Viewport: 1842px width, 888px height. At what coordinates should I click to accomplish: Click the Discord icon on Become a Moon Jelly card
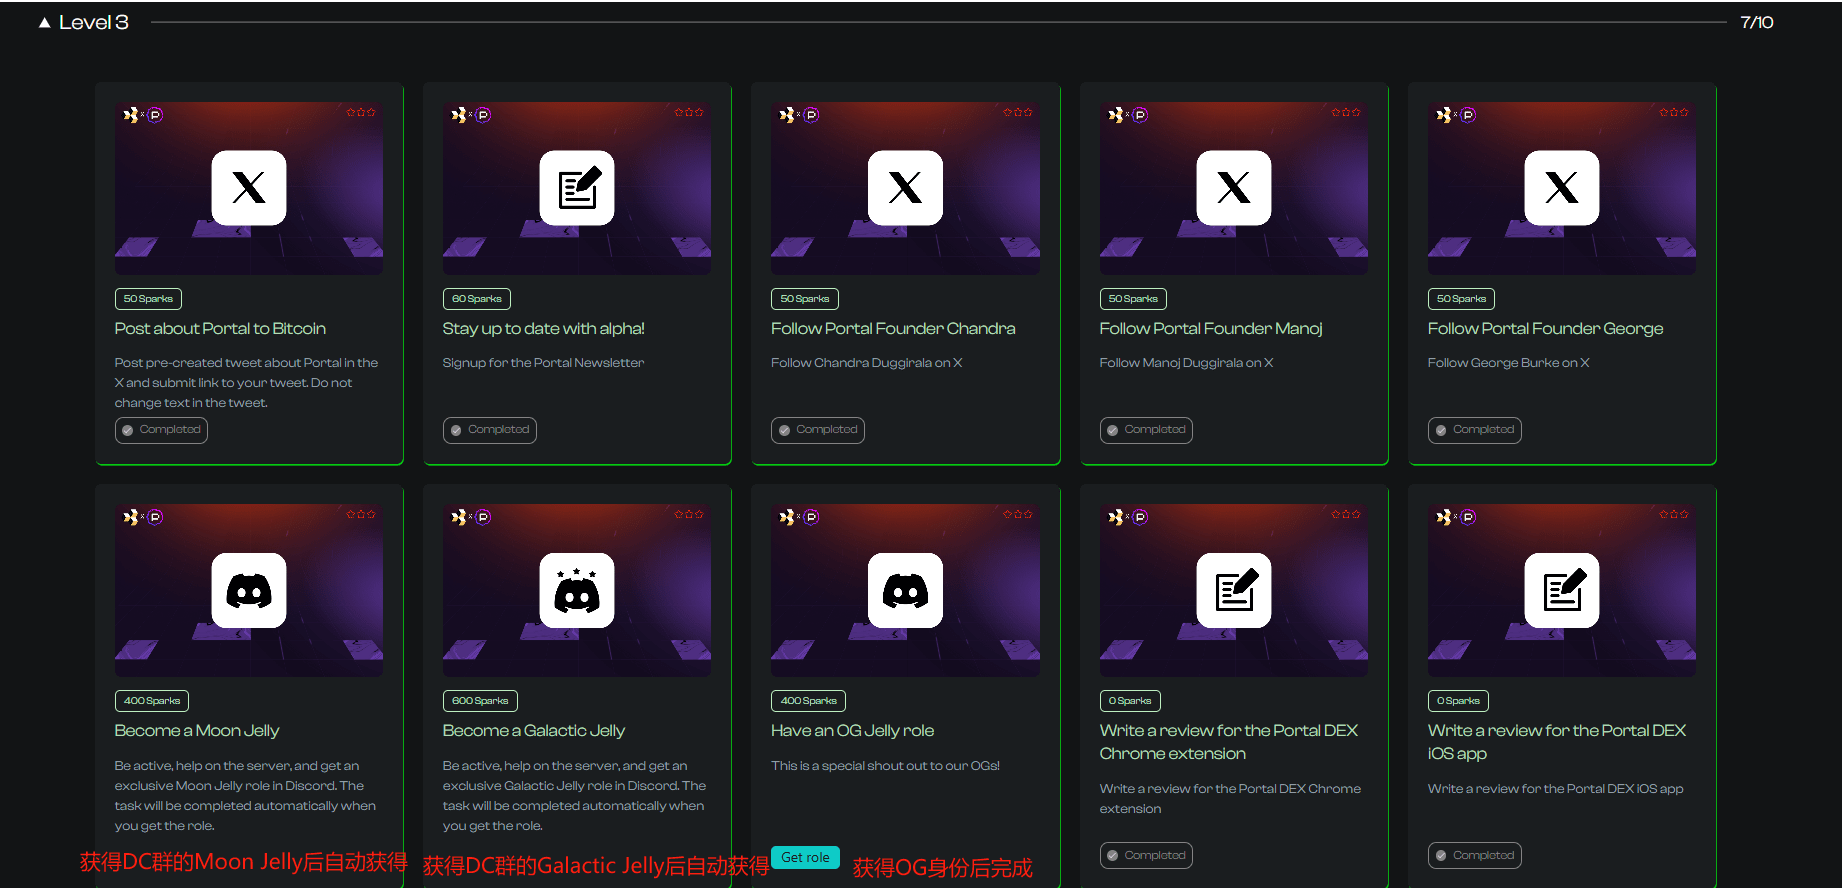[x=249, y=590]
